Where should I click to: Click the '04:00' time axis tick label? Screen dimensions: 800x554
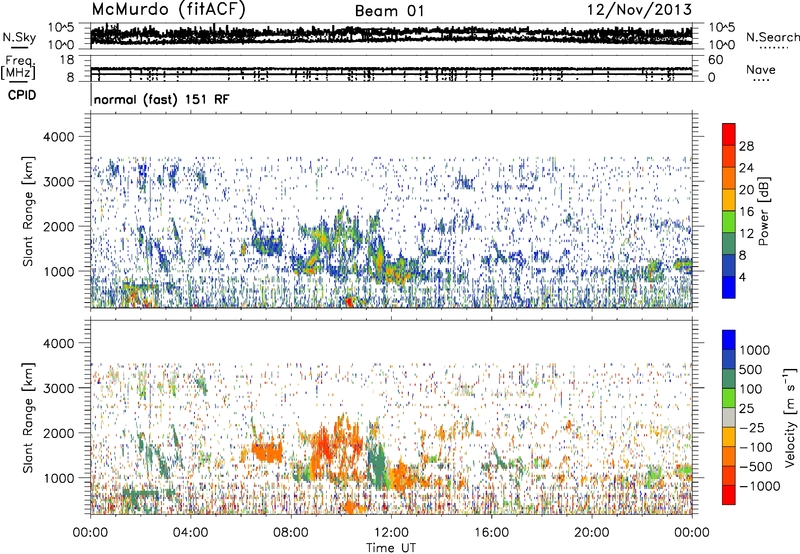(190, 533)
